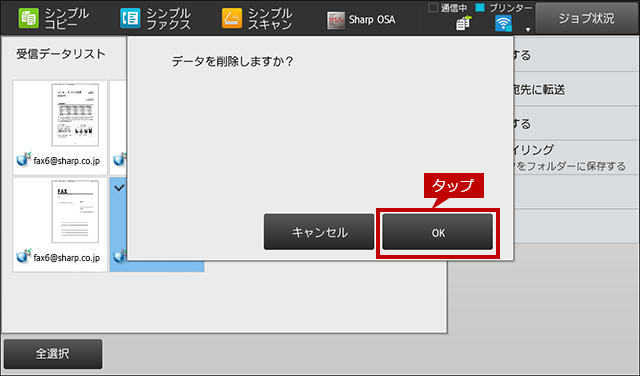Tap the wireless LAN status icon
The image size is (640, 376).
(503, 24)
